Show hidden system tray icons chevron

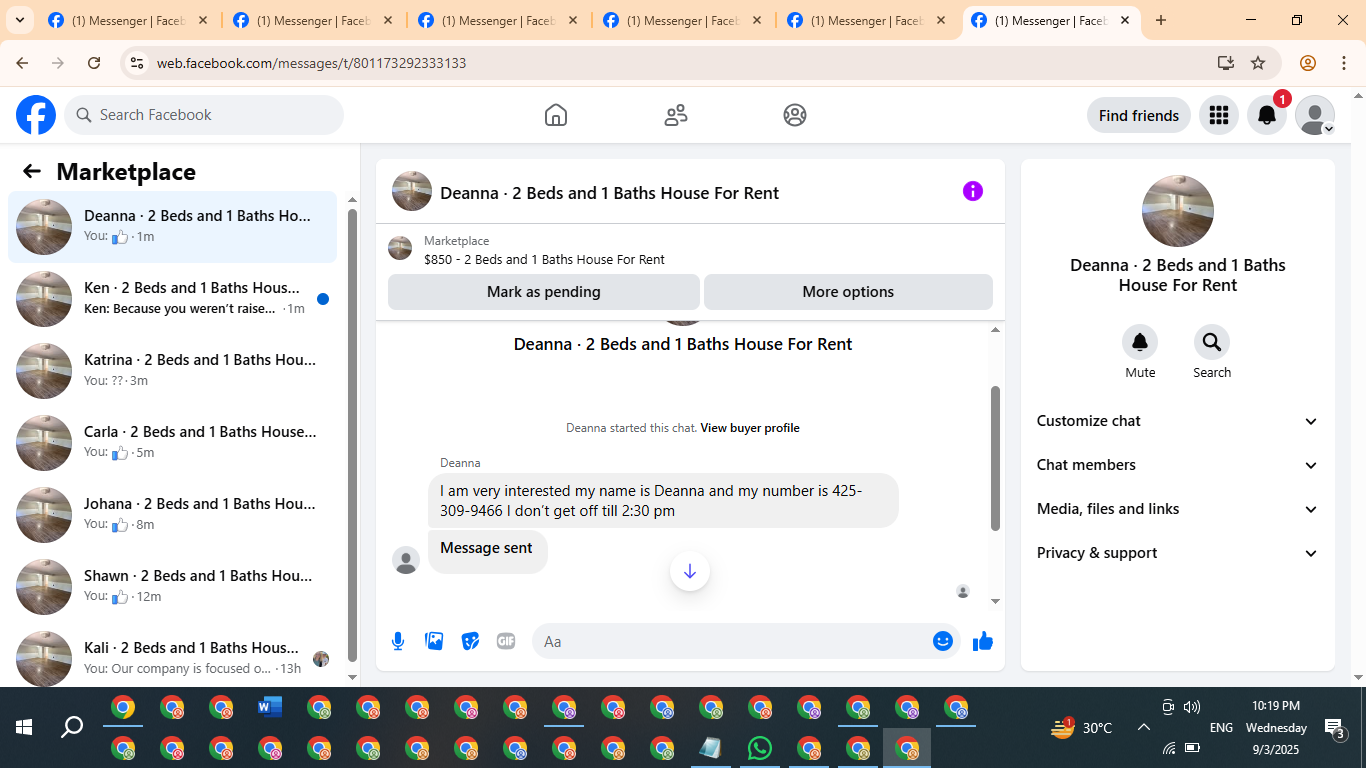coord(1144,728)
